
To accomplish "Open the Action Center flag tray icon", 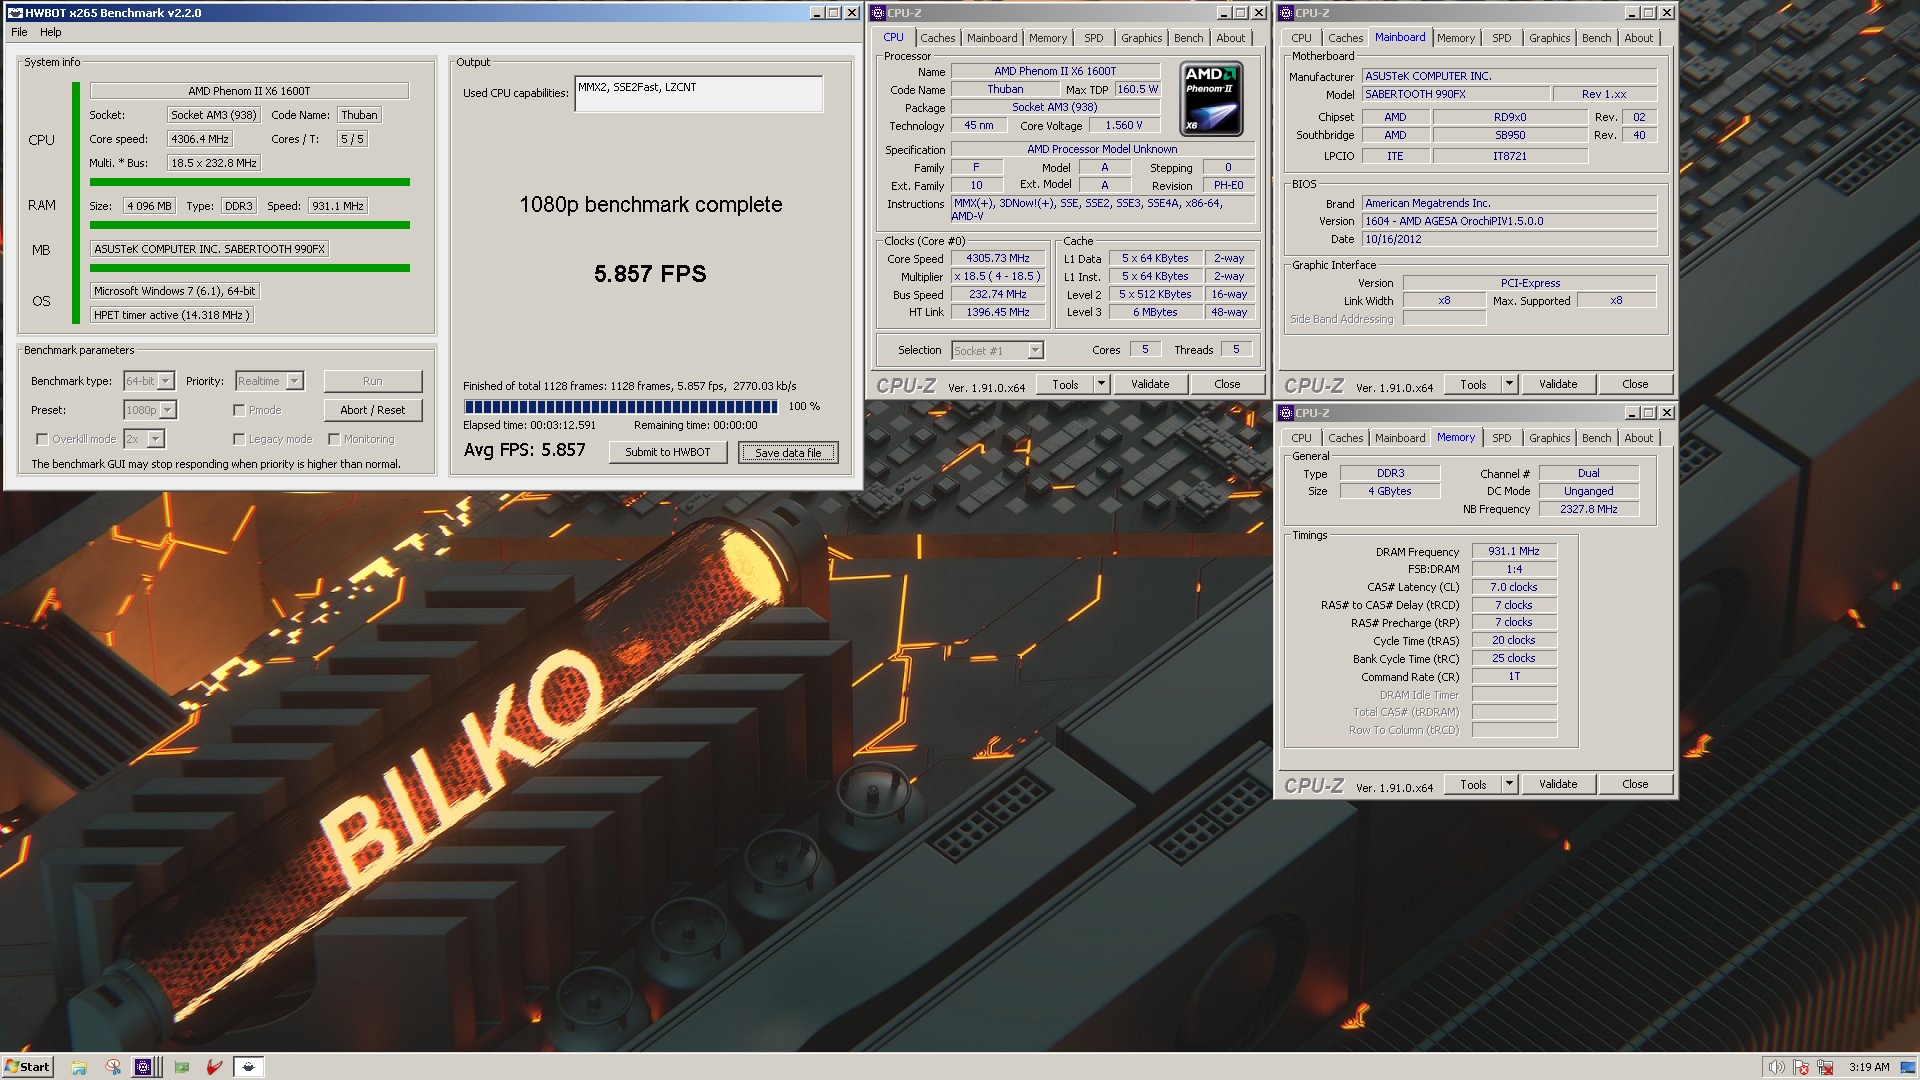I will pos(1801,1067).
